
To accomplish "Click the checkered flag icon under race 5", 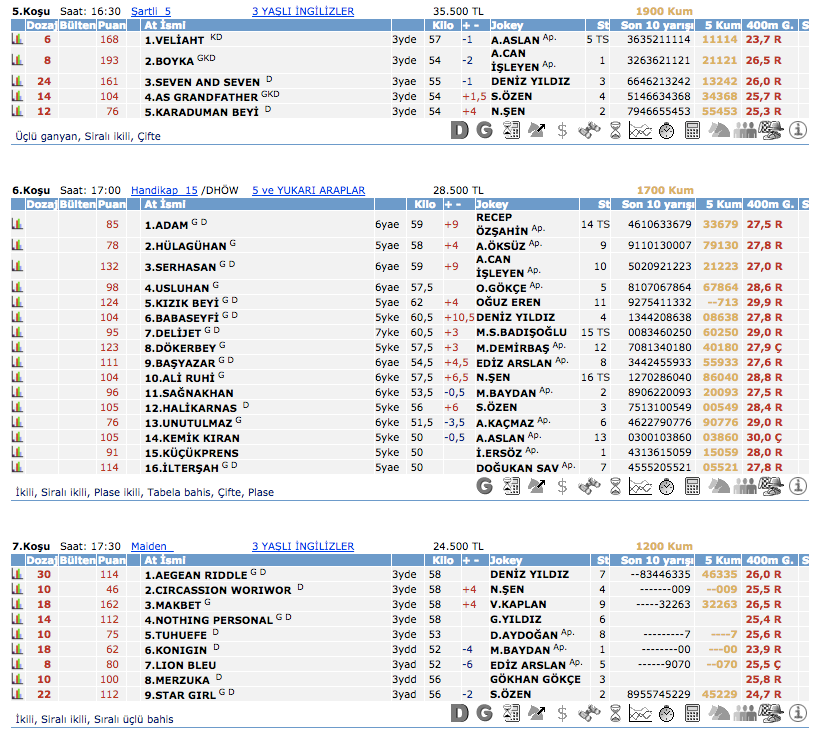I will 771,129.
